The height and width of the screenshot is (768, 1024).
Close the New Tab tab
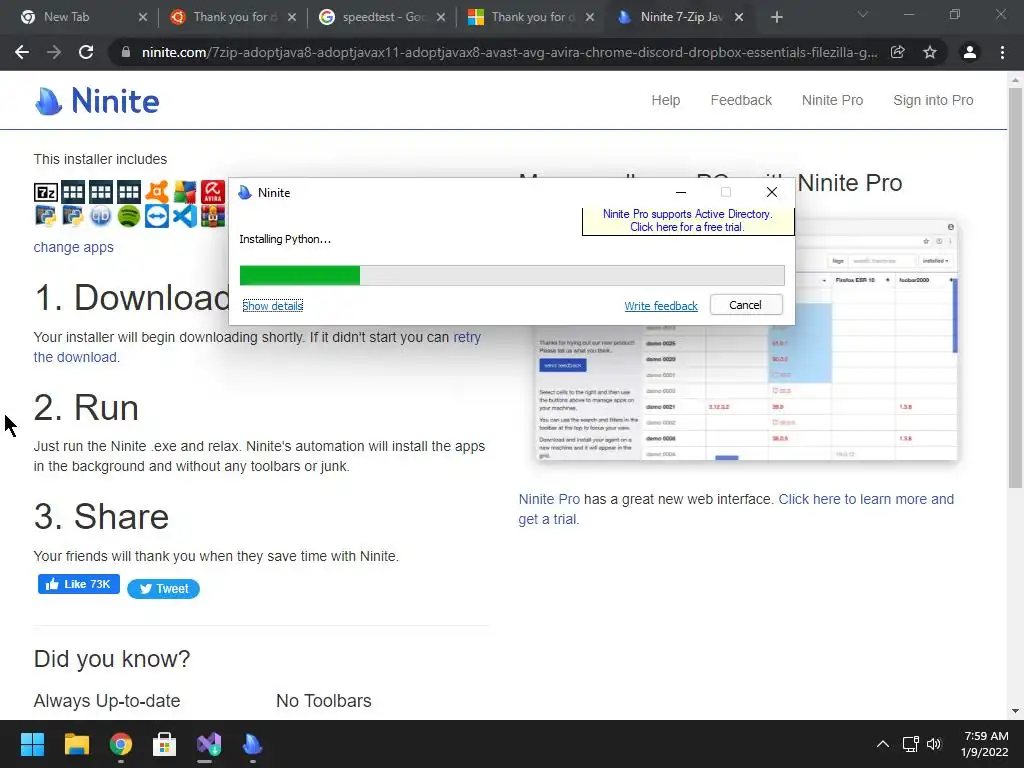tap(143, 18)
